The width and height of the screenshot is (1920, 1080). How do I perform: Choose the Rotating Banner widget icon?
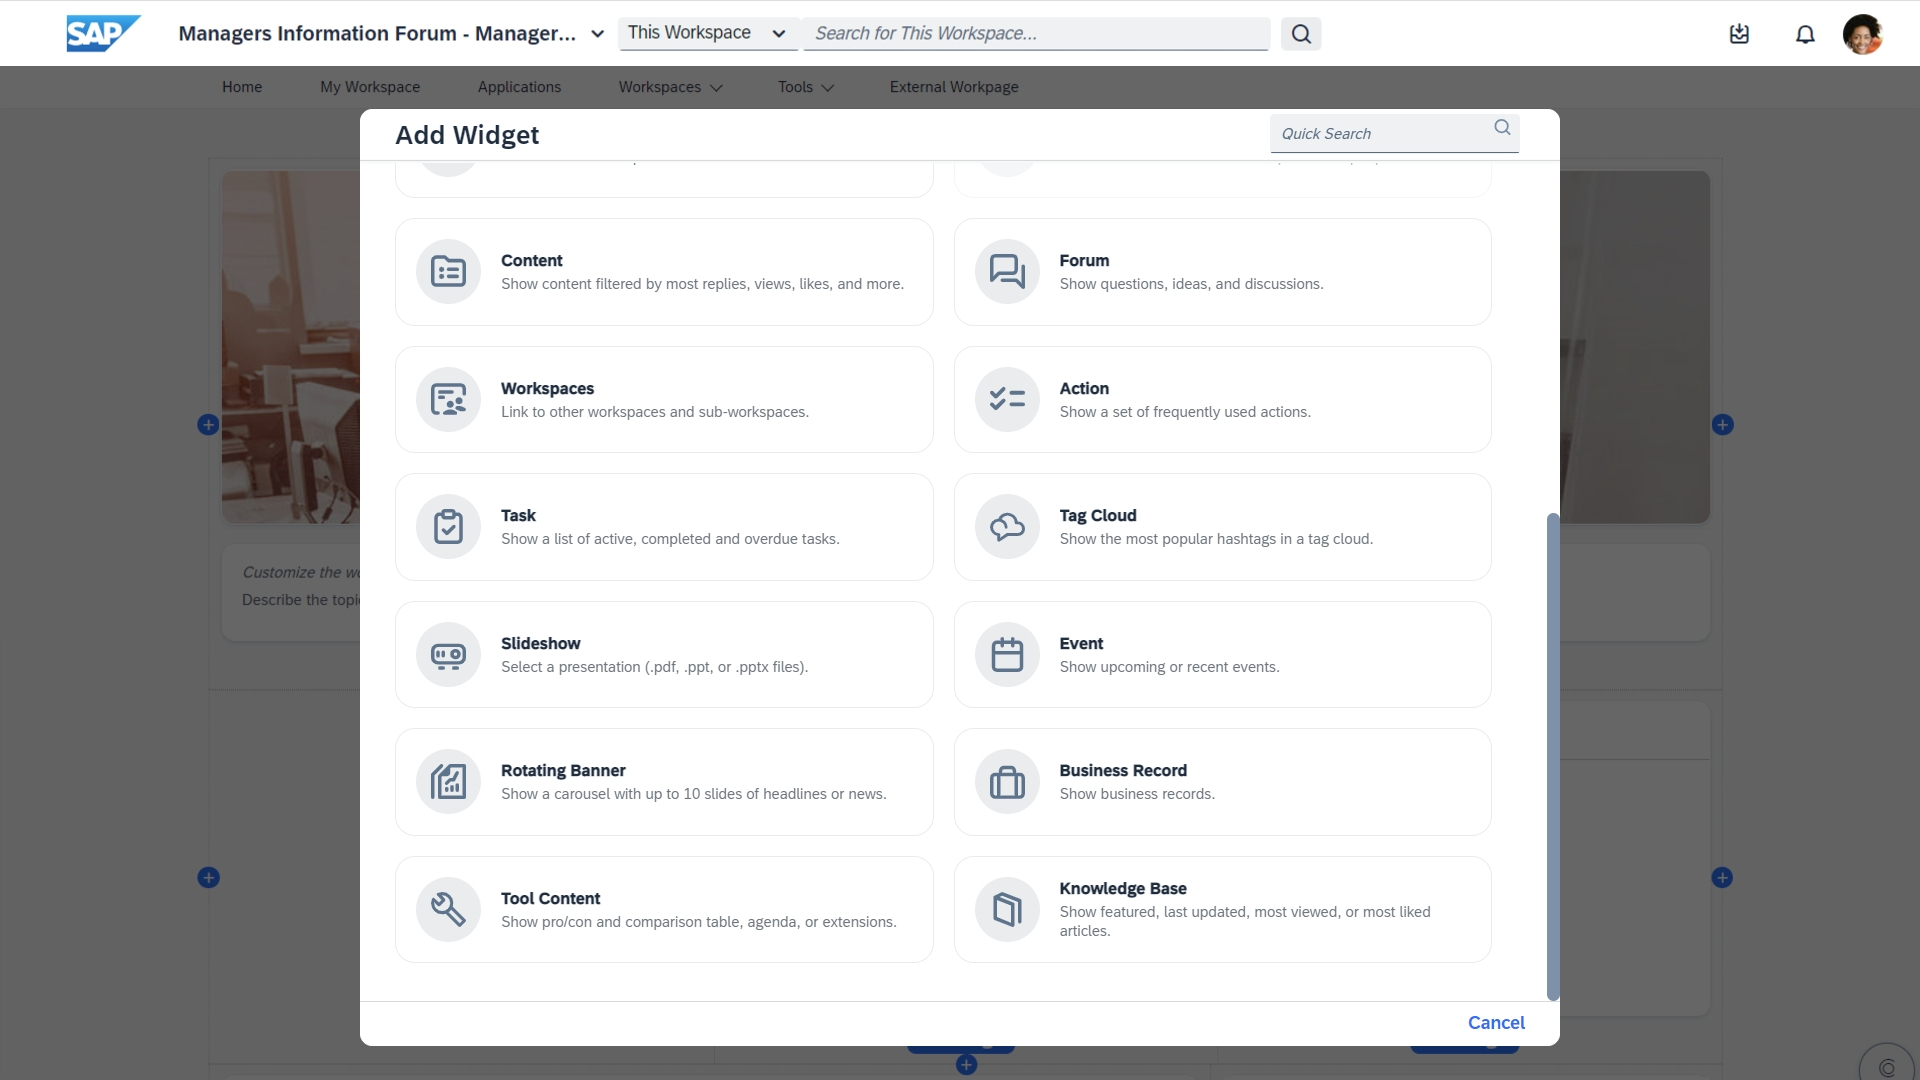[448, 782]
